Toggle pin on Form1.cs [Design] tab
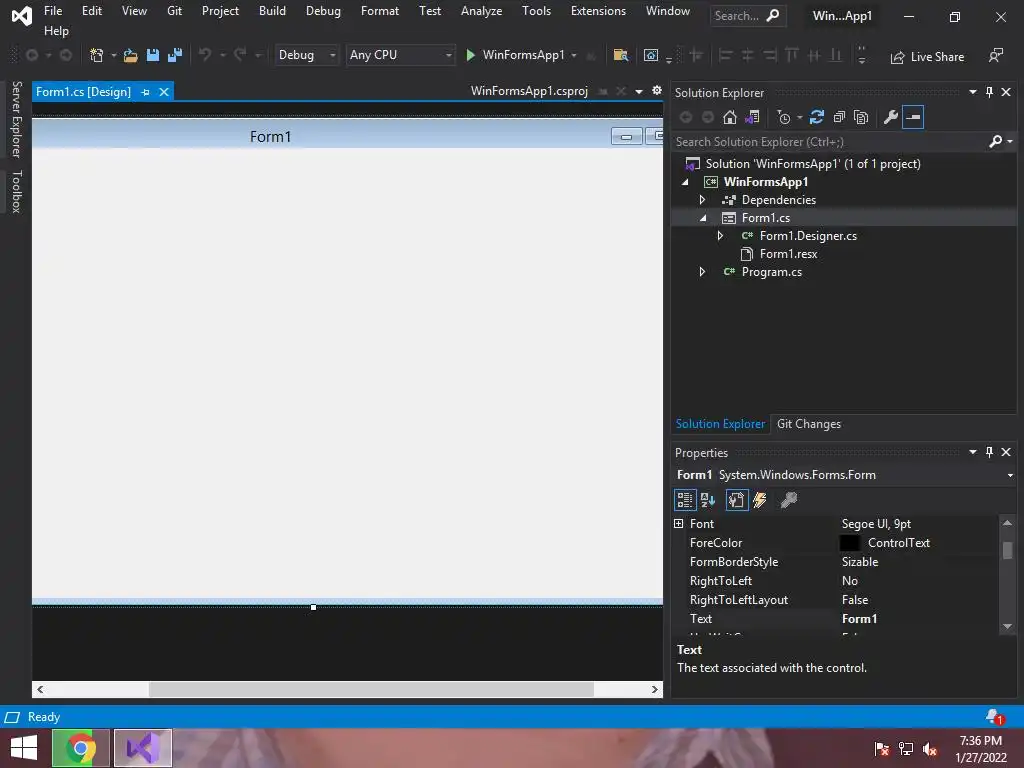 [146, 92]
